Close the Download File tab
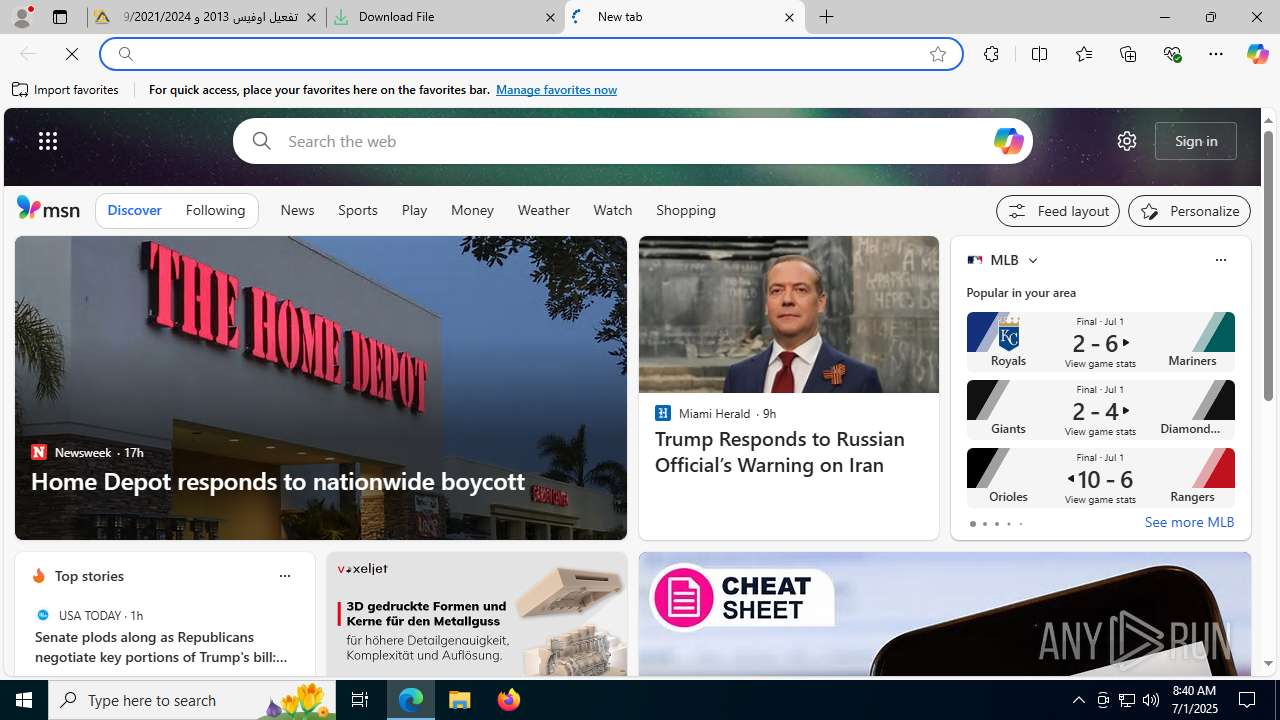Viewport: 1280px width, 720px height. pos(550,17)
